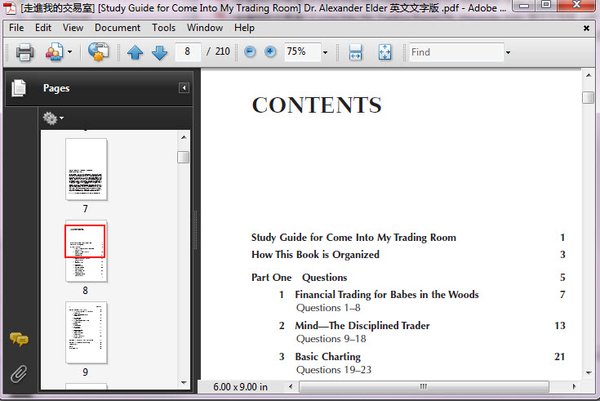Screen dimensions: 600x401
Task: Open the Collaborate people icon
Action: point(54,52)
